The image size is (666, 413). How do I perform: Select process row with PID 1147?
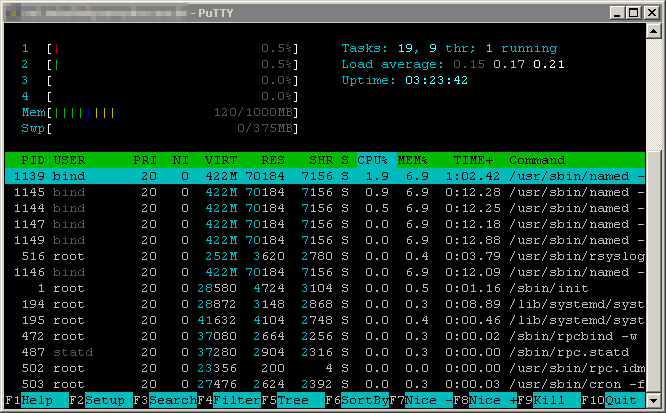(x=325, y=224)
